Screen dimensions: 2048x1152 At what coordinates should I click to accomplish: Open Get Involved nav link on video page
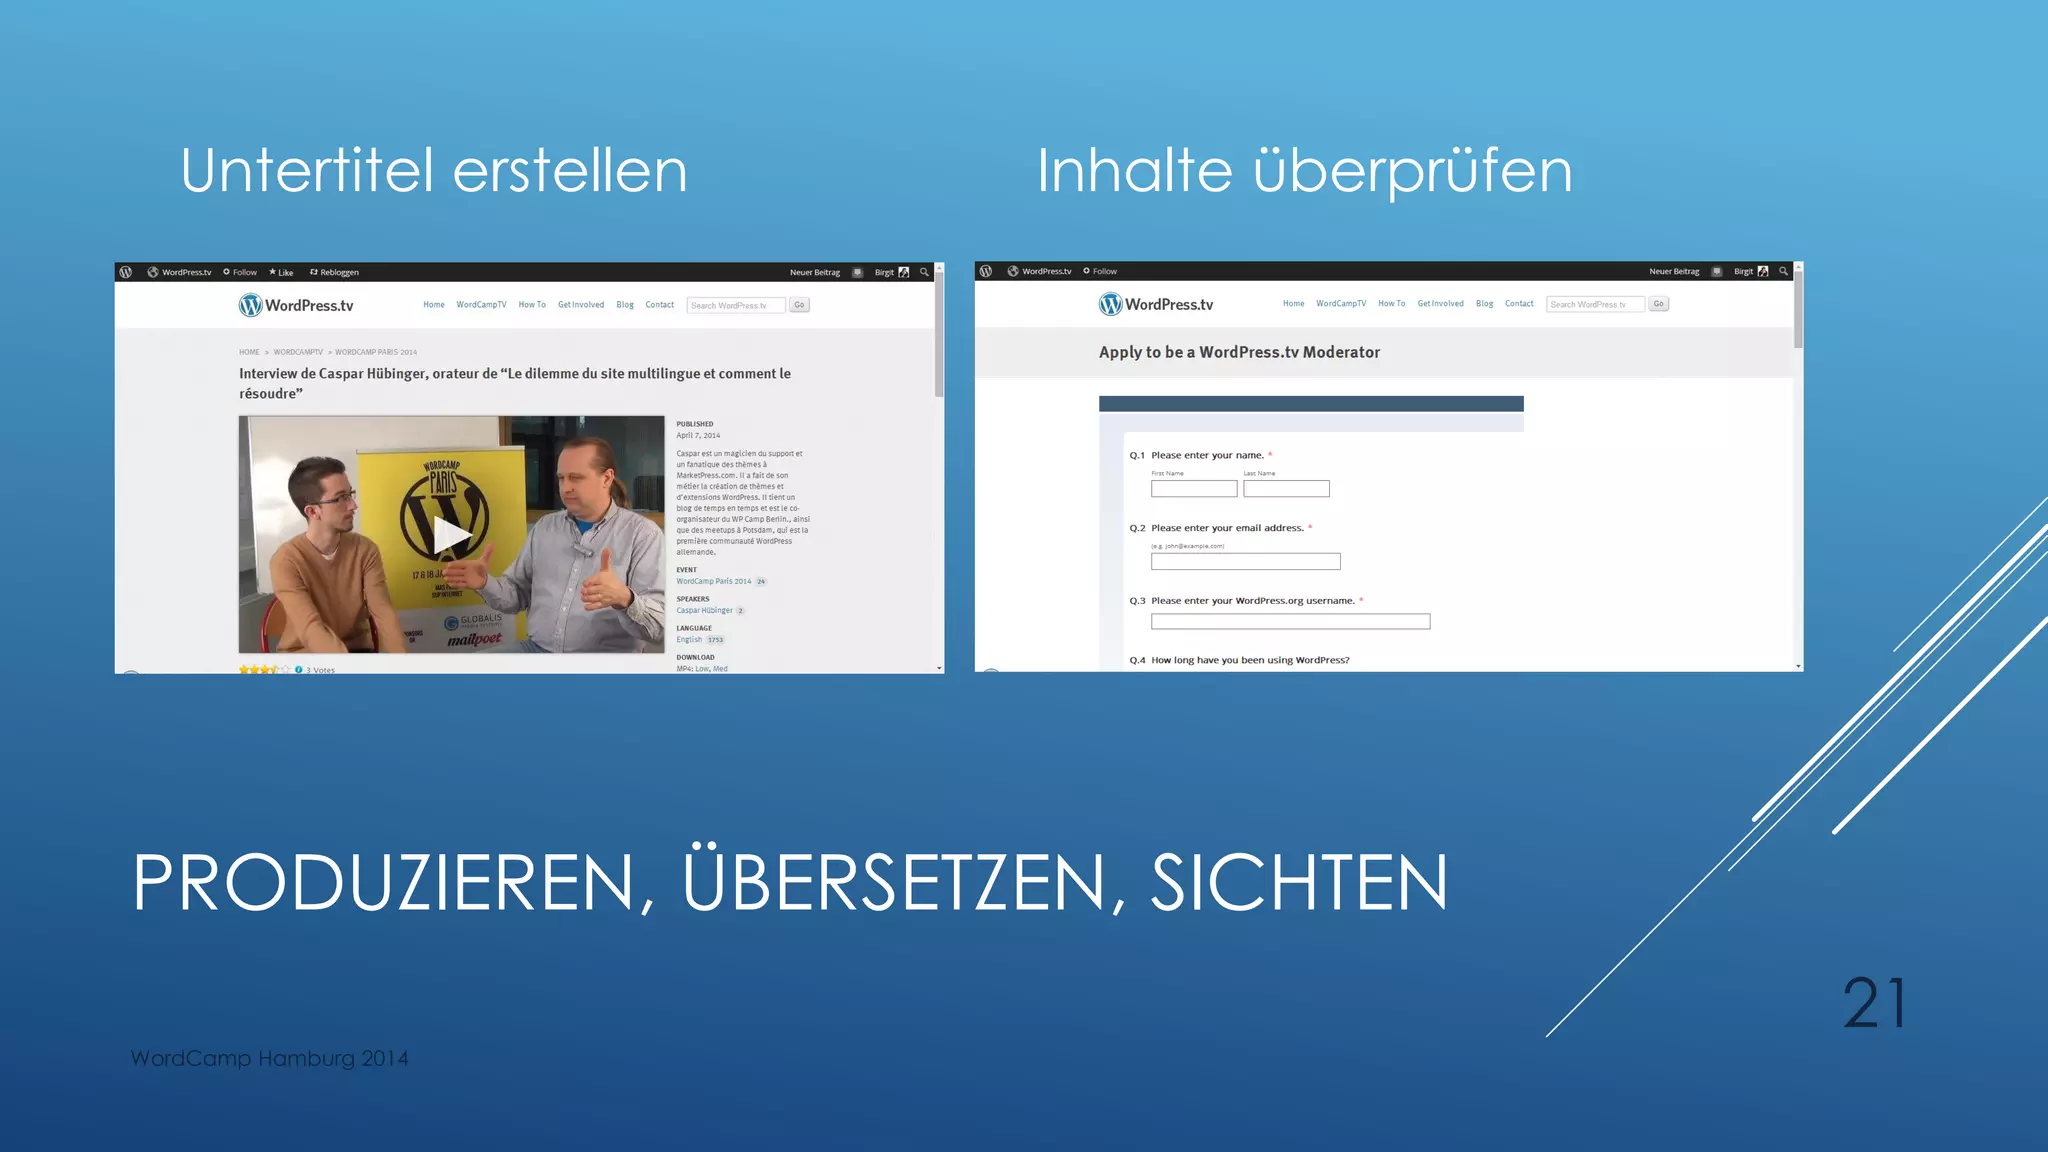pyautogui.click(x=581, y=305)
